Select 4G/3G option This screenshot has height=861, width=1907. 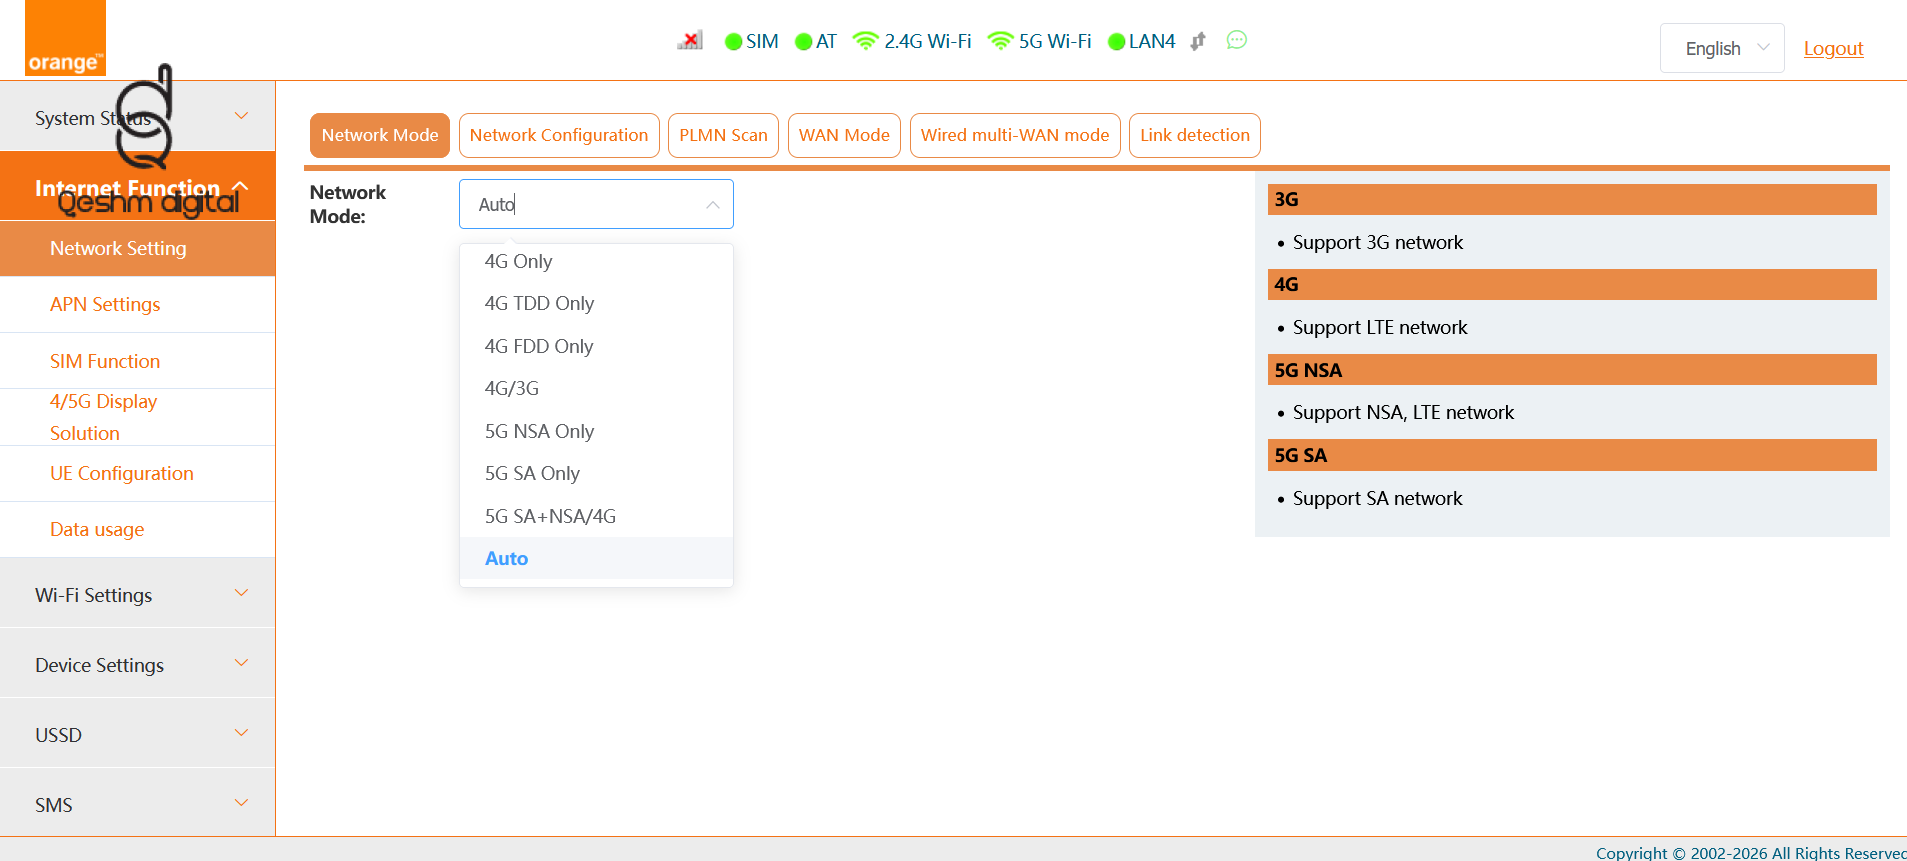(596, 388)
